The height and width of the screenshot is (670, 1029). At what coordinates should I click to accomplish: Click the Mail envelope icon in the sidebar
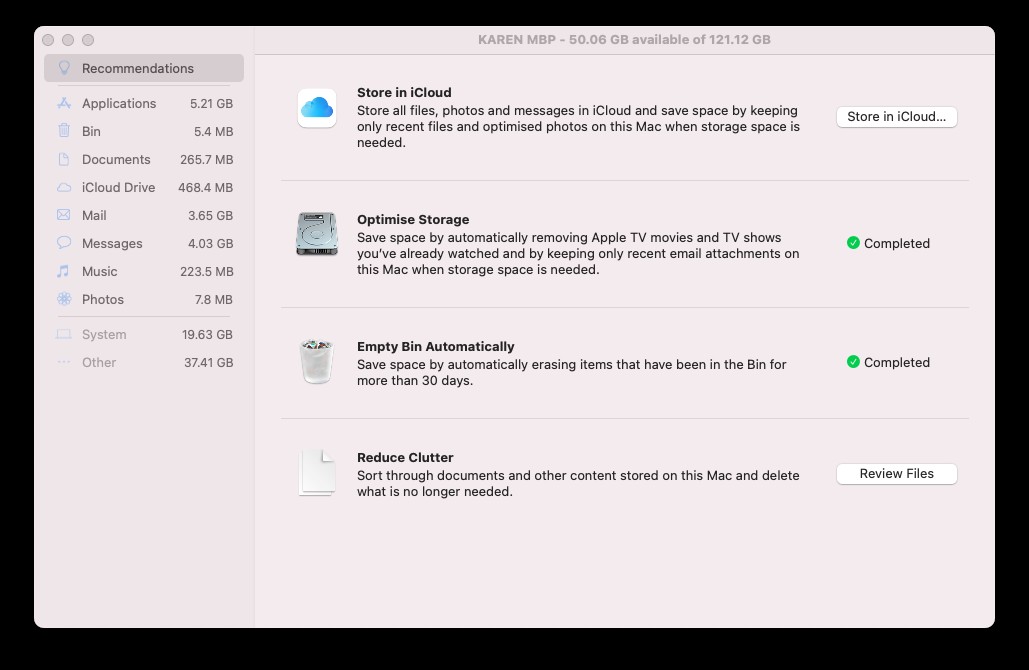click(x=62, y=215)
